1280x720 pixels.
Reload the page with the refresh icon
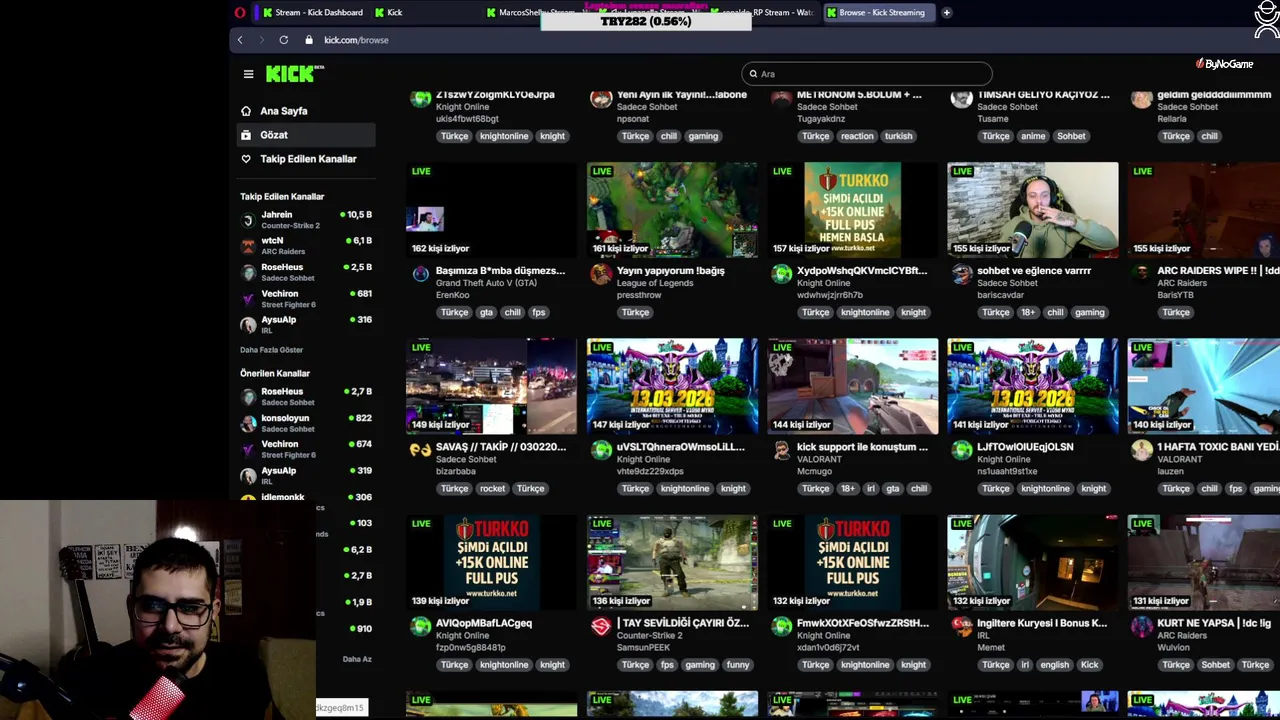click(x=284, y=40)
